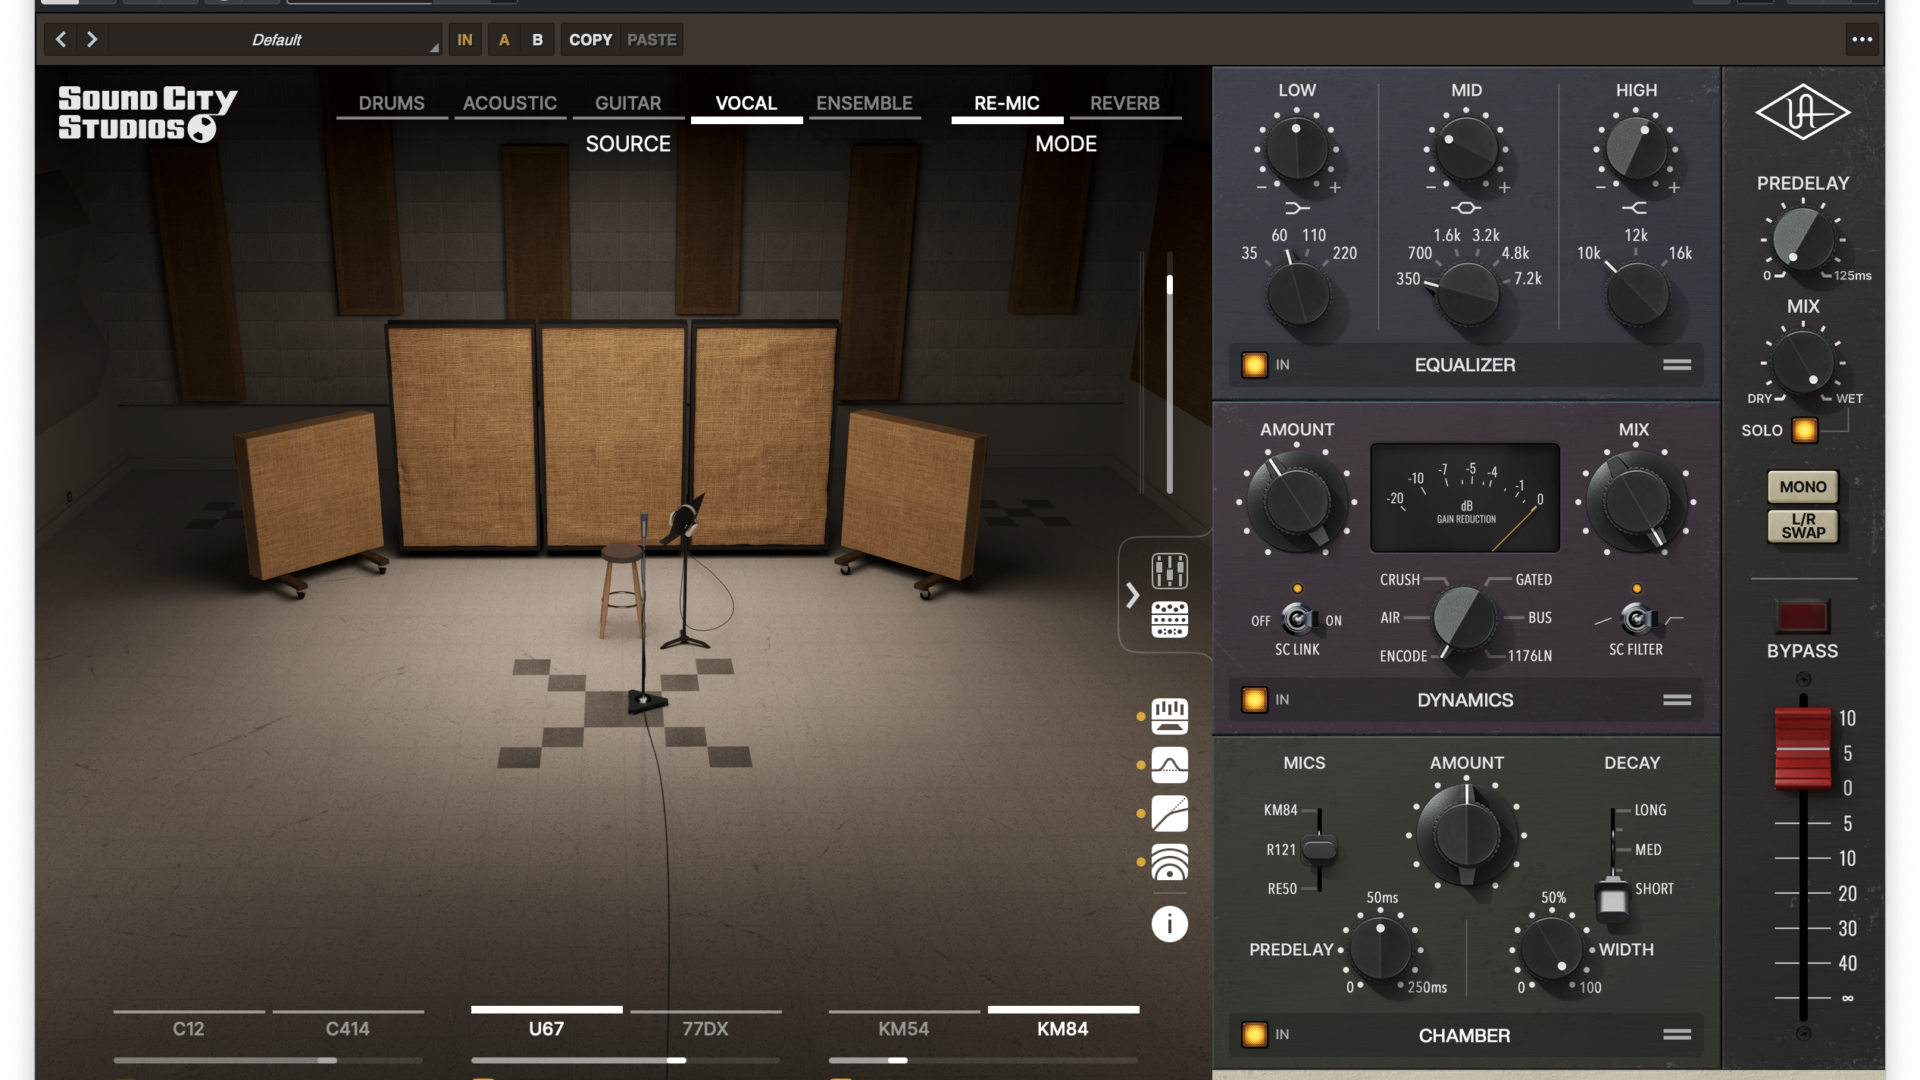Viewport: 1920px width, 1080px height.
Task: Click the gain reduction meter display
Action: pyautogui.click(x=1465, y=497)
